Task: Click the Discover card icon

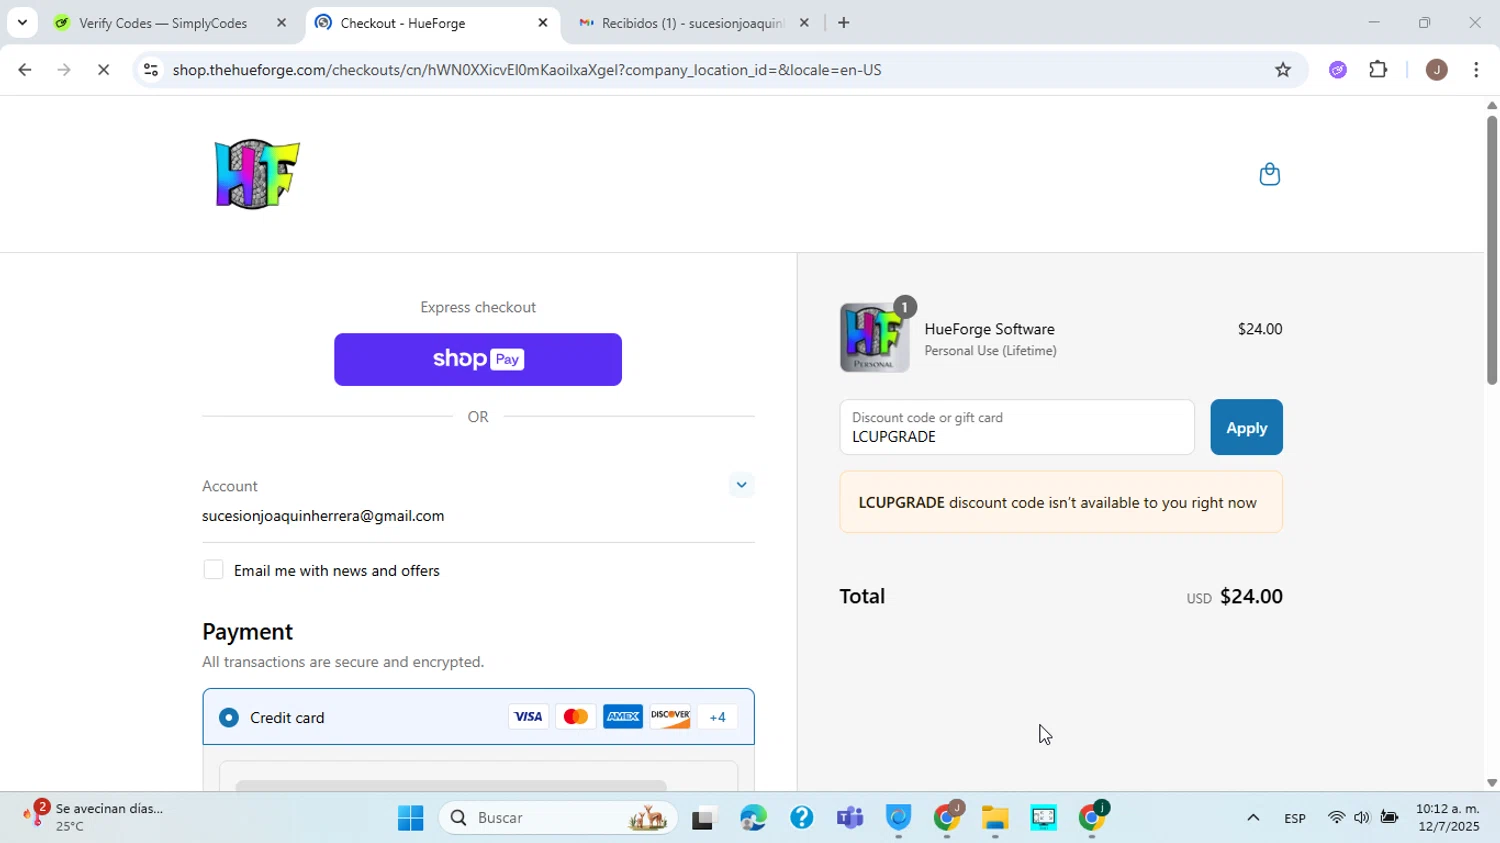Action: click(x=670, y=717)
